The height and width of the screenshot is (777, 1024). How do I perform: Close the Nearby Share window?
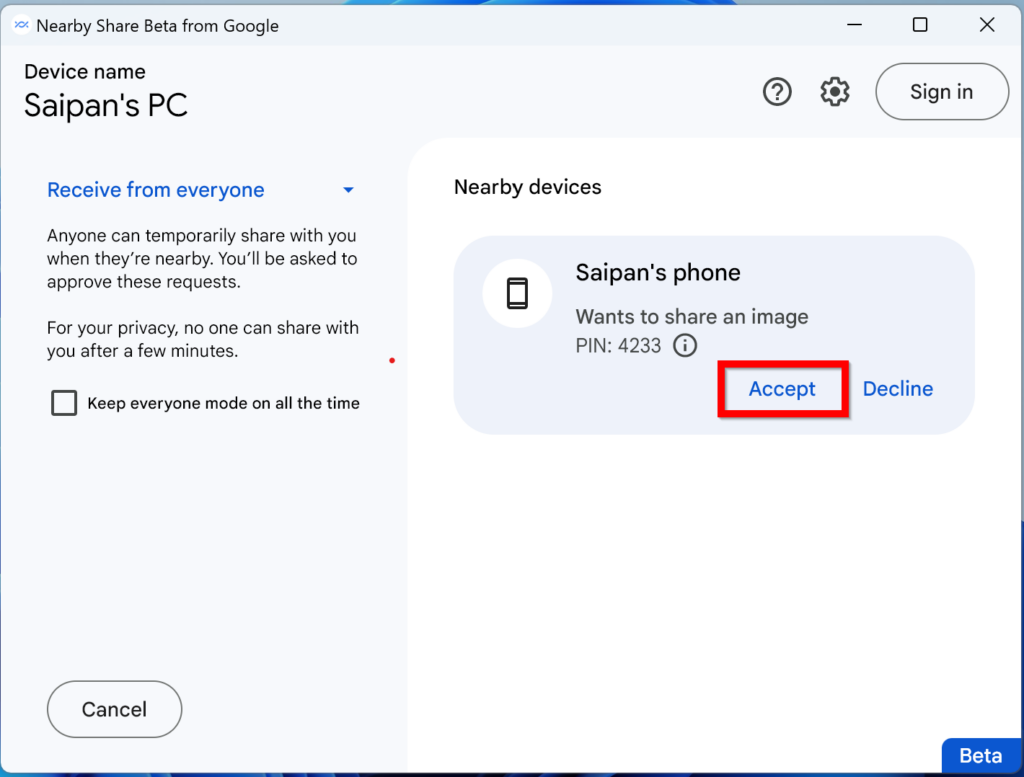click(x=987, y=26)
